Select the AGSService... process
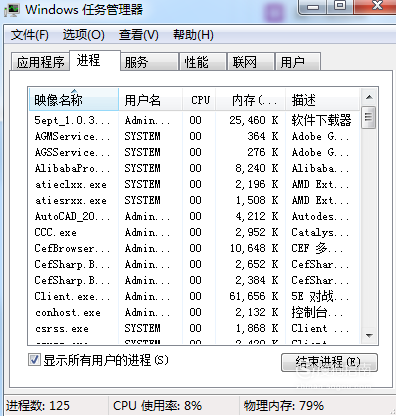The width and height of the screenshot is (396, 416). (194, 152)
